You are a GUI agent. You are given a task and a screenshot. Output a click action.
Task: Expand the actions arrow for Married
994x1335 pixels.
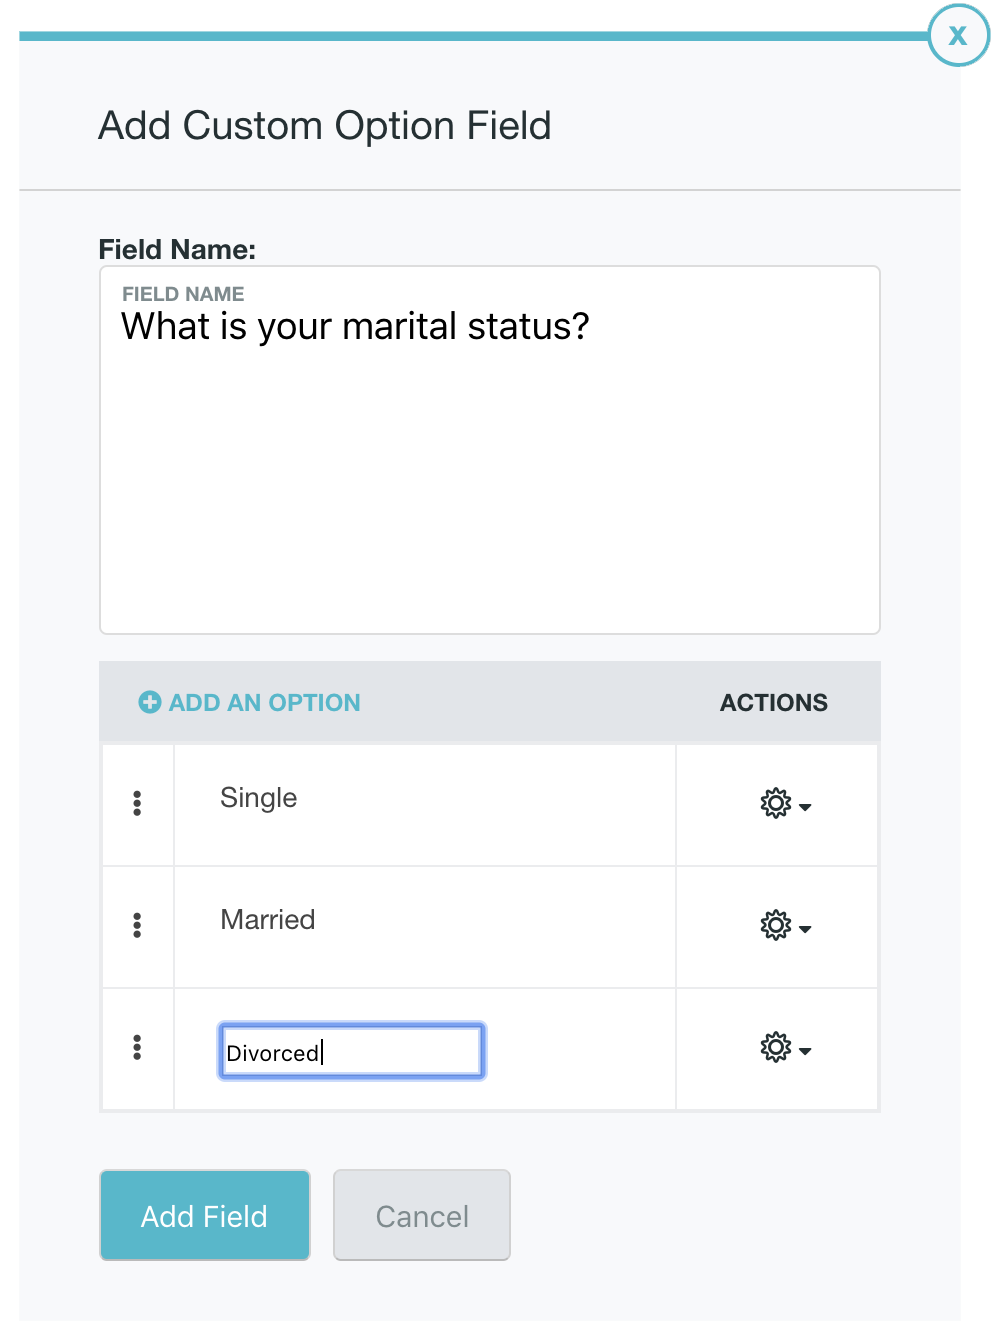click(x=805, y=929)
